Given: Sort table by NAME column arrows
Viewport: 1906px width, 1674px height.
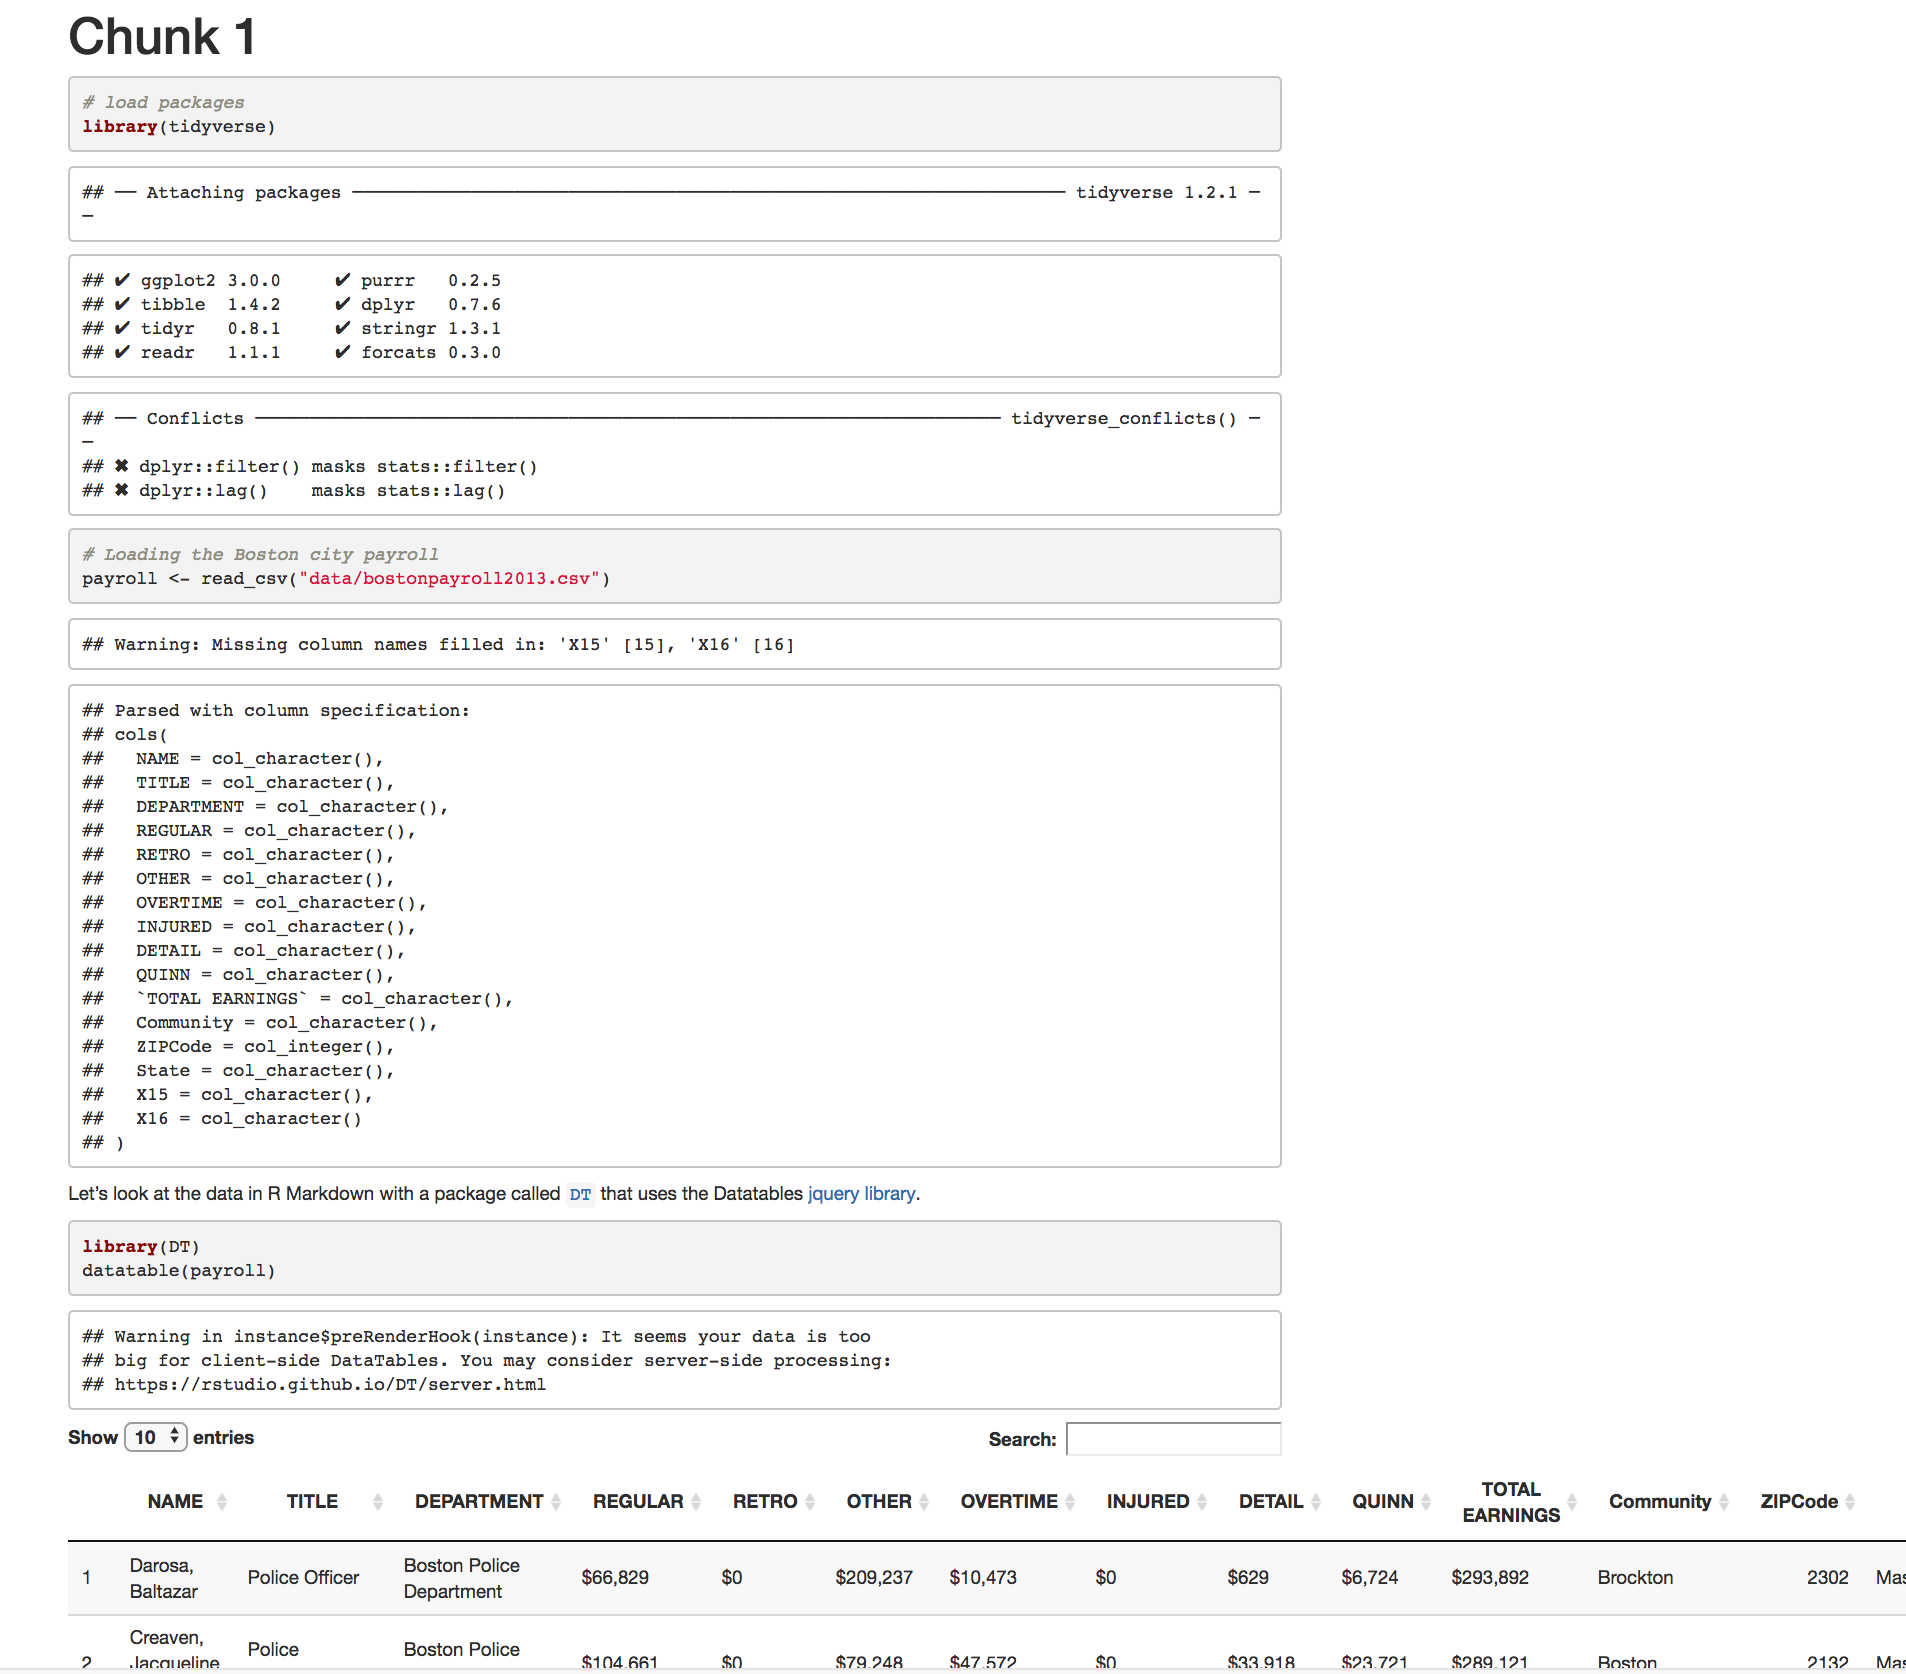Looking at the screenshot, I should [x=222, y=1502].
